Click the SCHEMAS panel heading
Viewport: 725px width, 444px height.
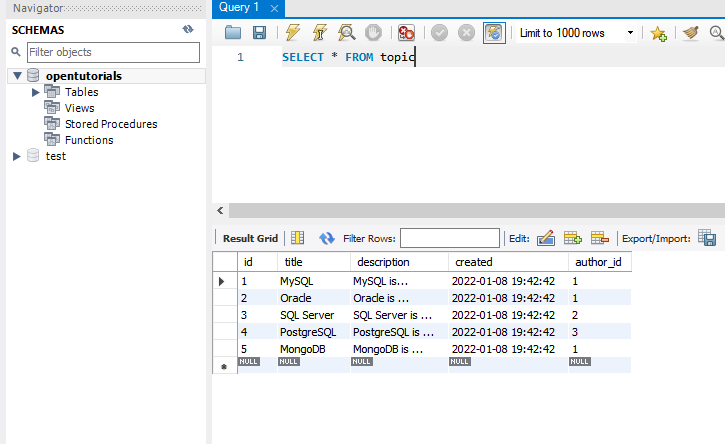click(38, 30)
